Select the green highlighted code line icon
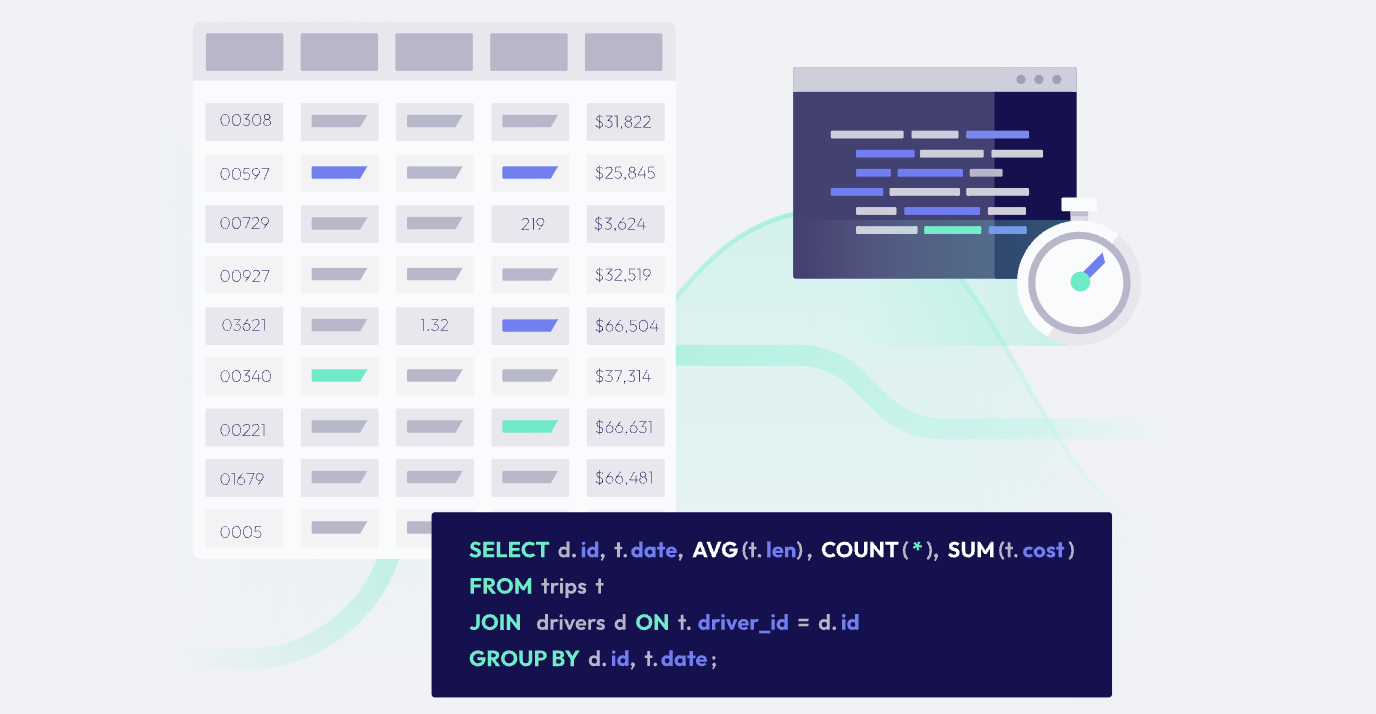The height and width of the screenshot is (714, 1376). click(x=951, y=230)
